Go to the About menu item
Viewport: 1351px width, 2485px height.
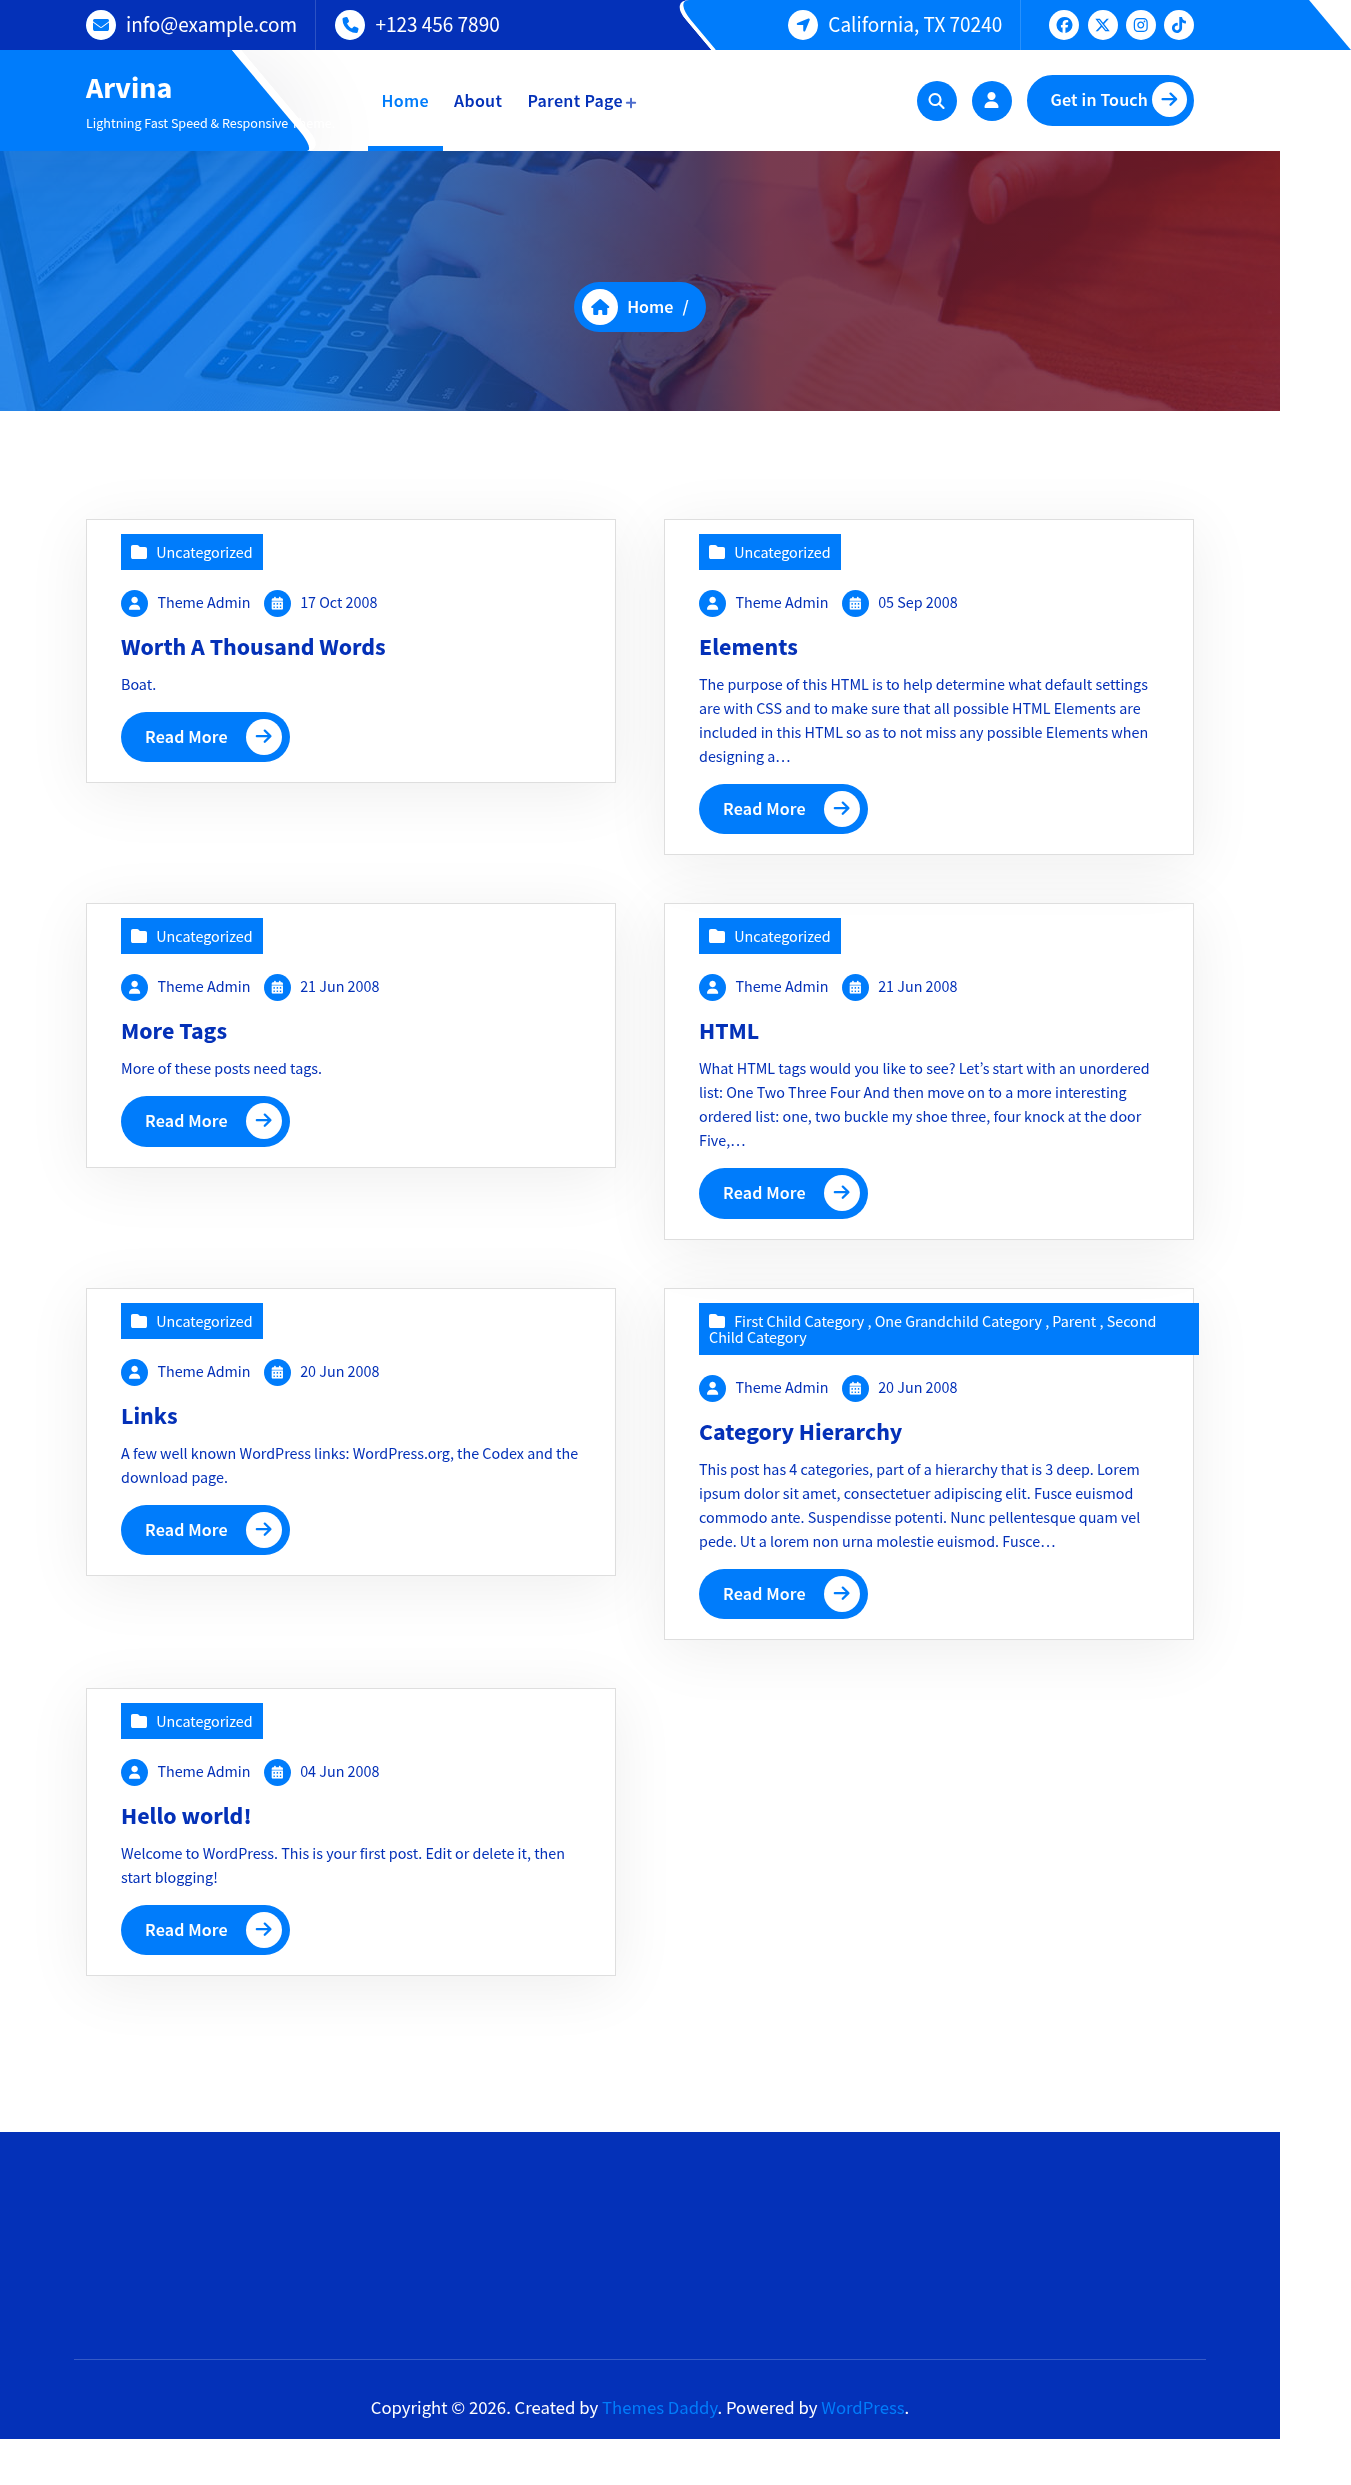pos(477,101)
